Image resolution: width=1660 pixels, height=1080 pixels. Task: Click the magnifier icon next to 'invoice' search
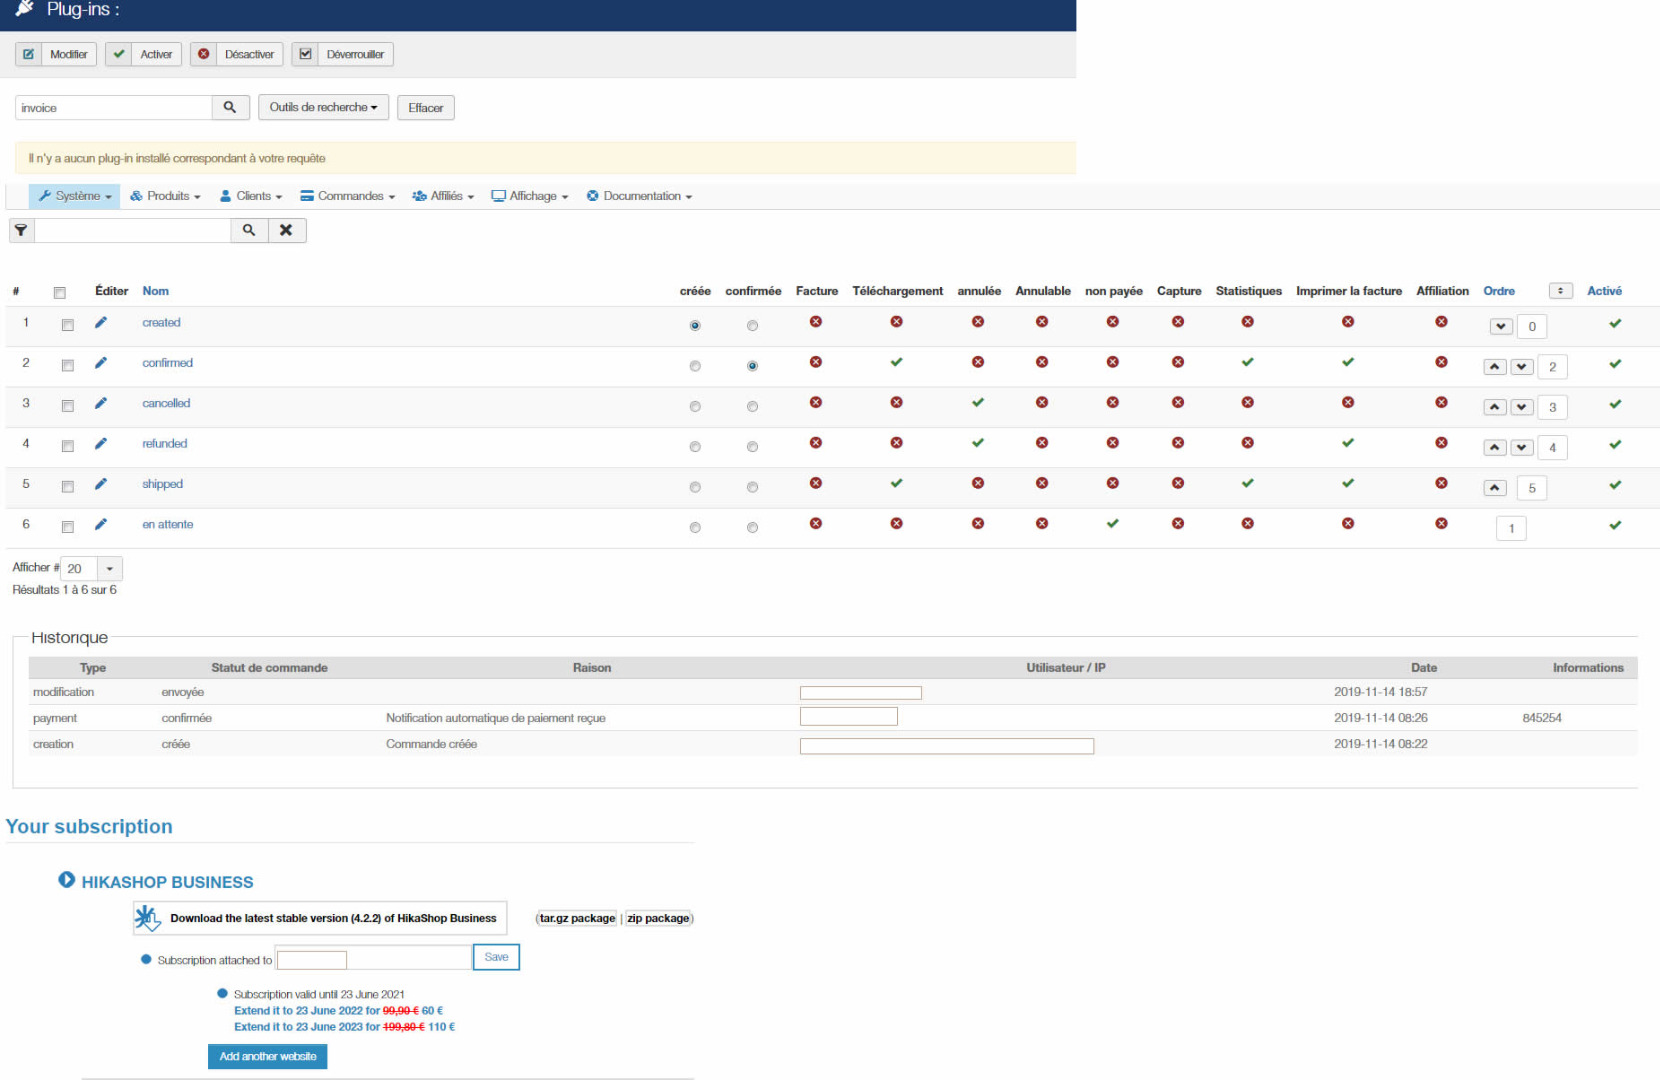[x=230, y=107]
